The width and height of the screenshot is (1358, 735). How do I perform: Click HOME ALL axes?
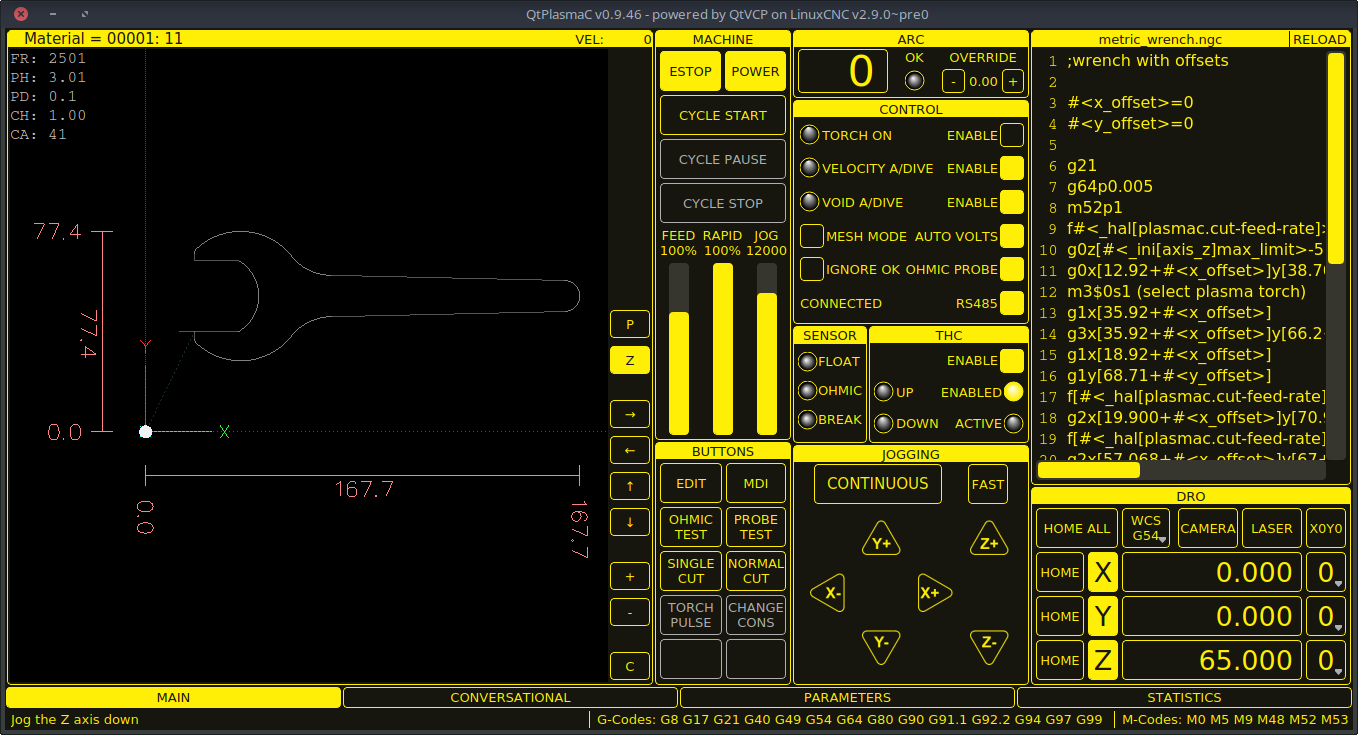(x=1077, y=528)
